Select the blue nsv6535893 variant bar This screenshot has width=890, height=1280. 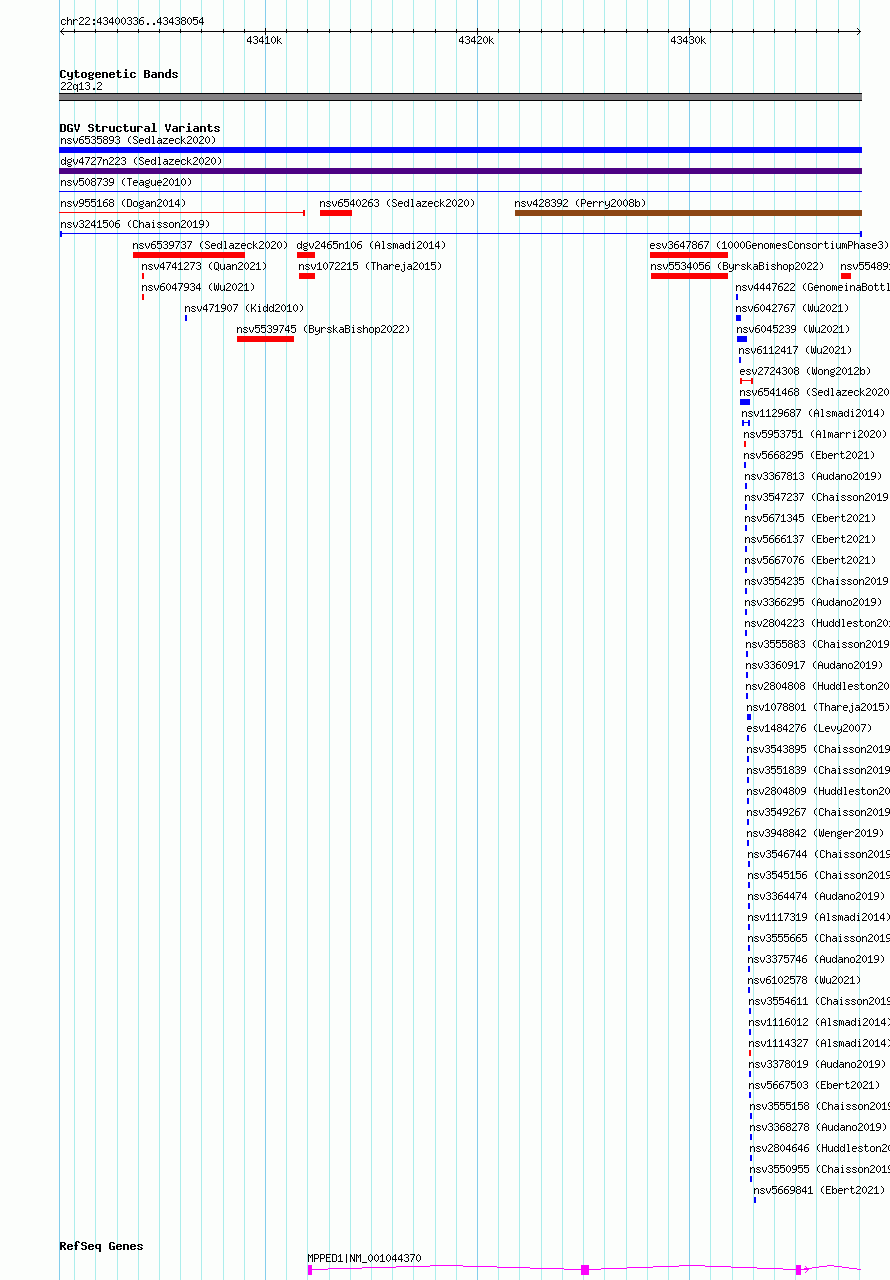[460, 150]
